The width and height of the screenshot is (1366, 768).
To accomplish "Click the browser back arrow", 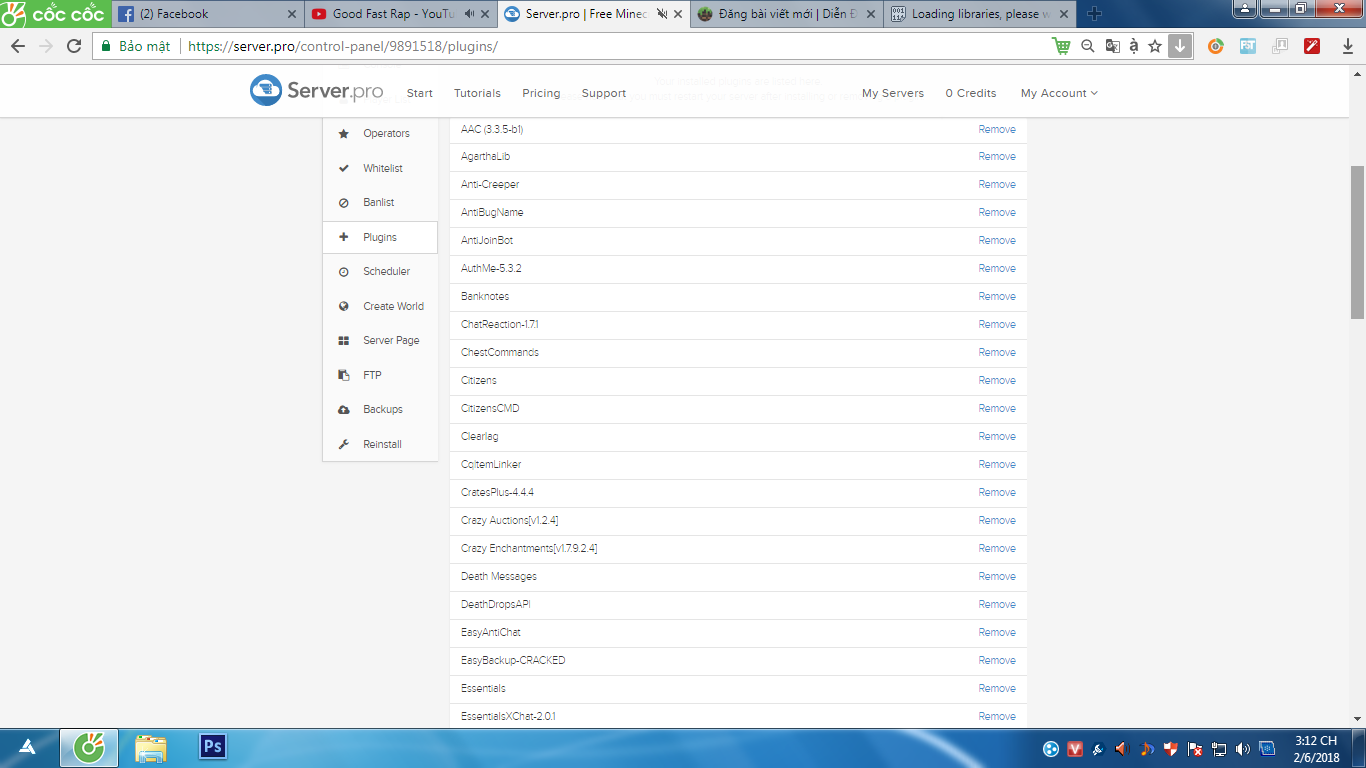I will (18, 46).
